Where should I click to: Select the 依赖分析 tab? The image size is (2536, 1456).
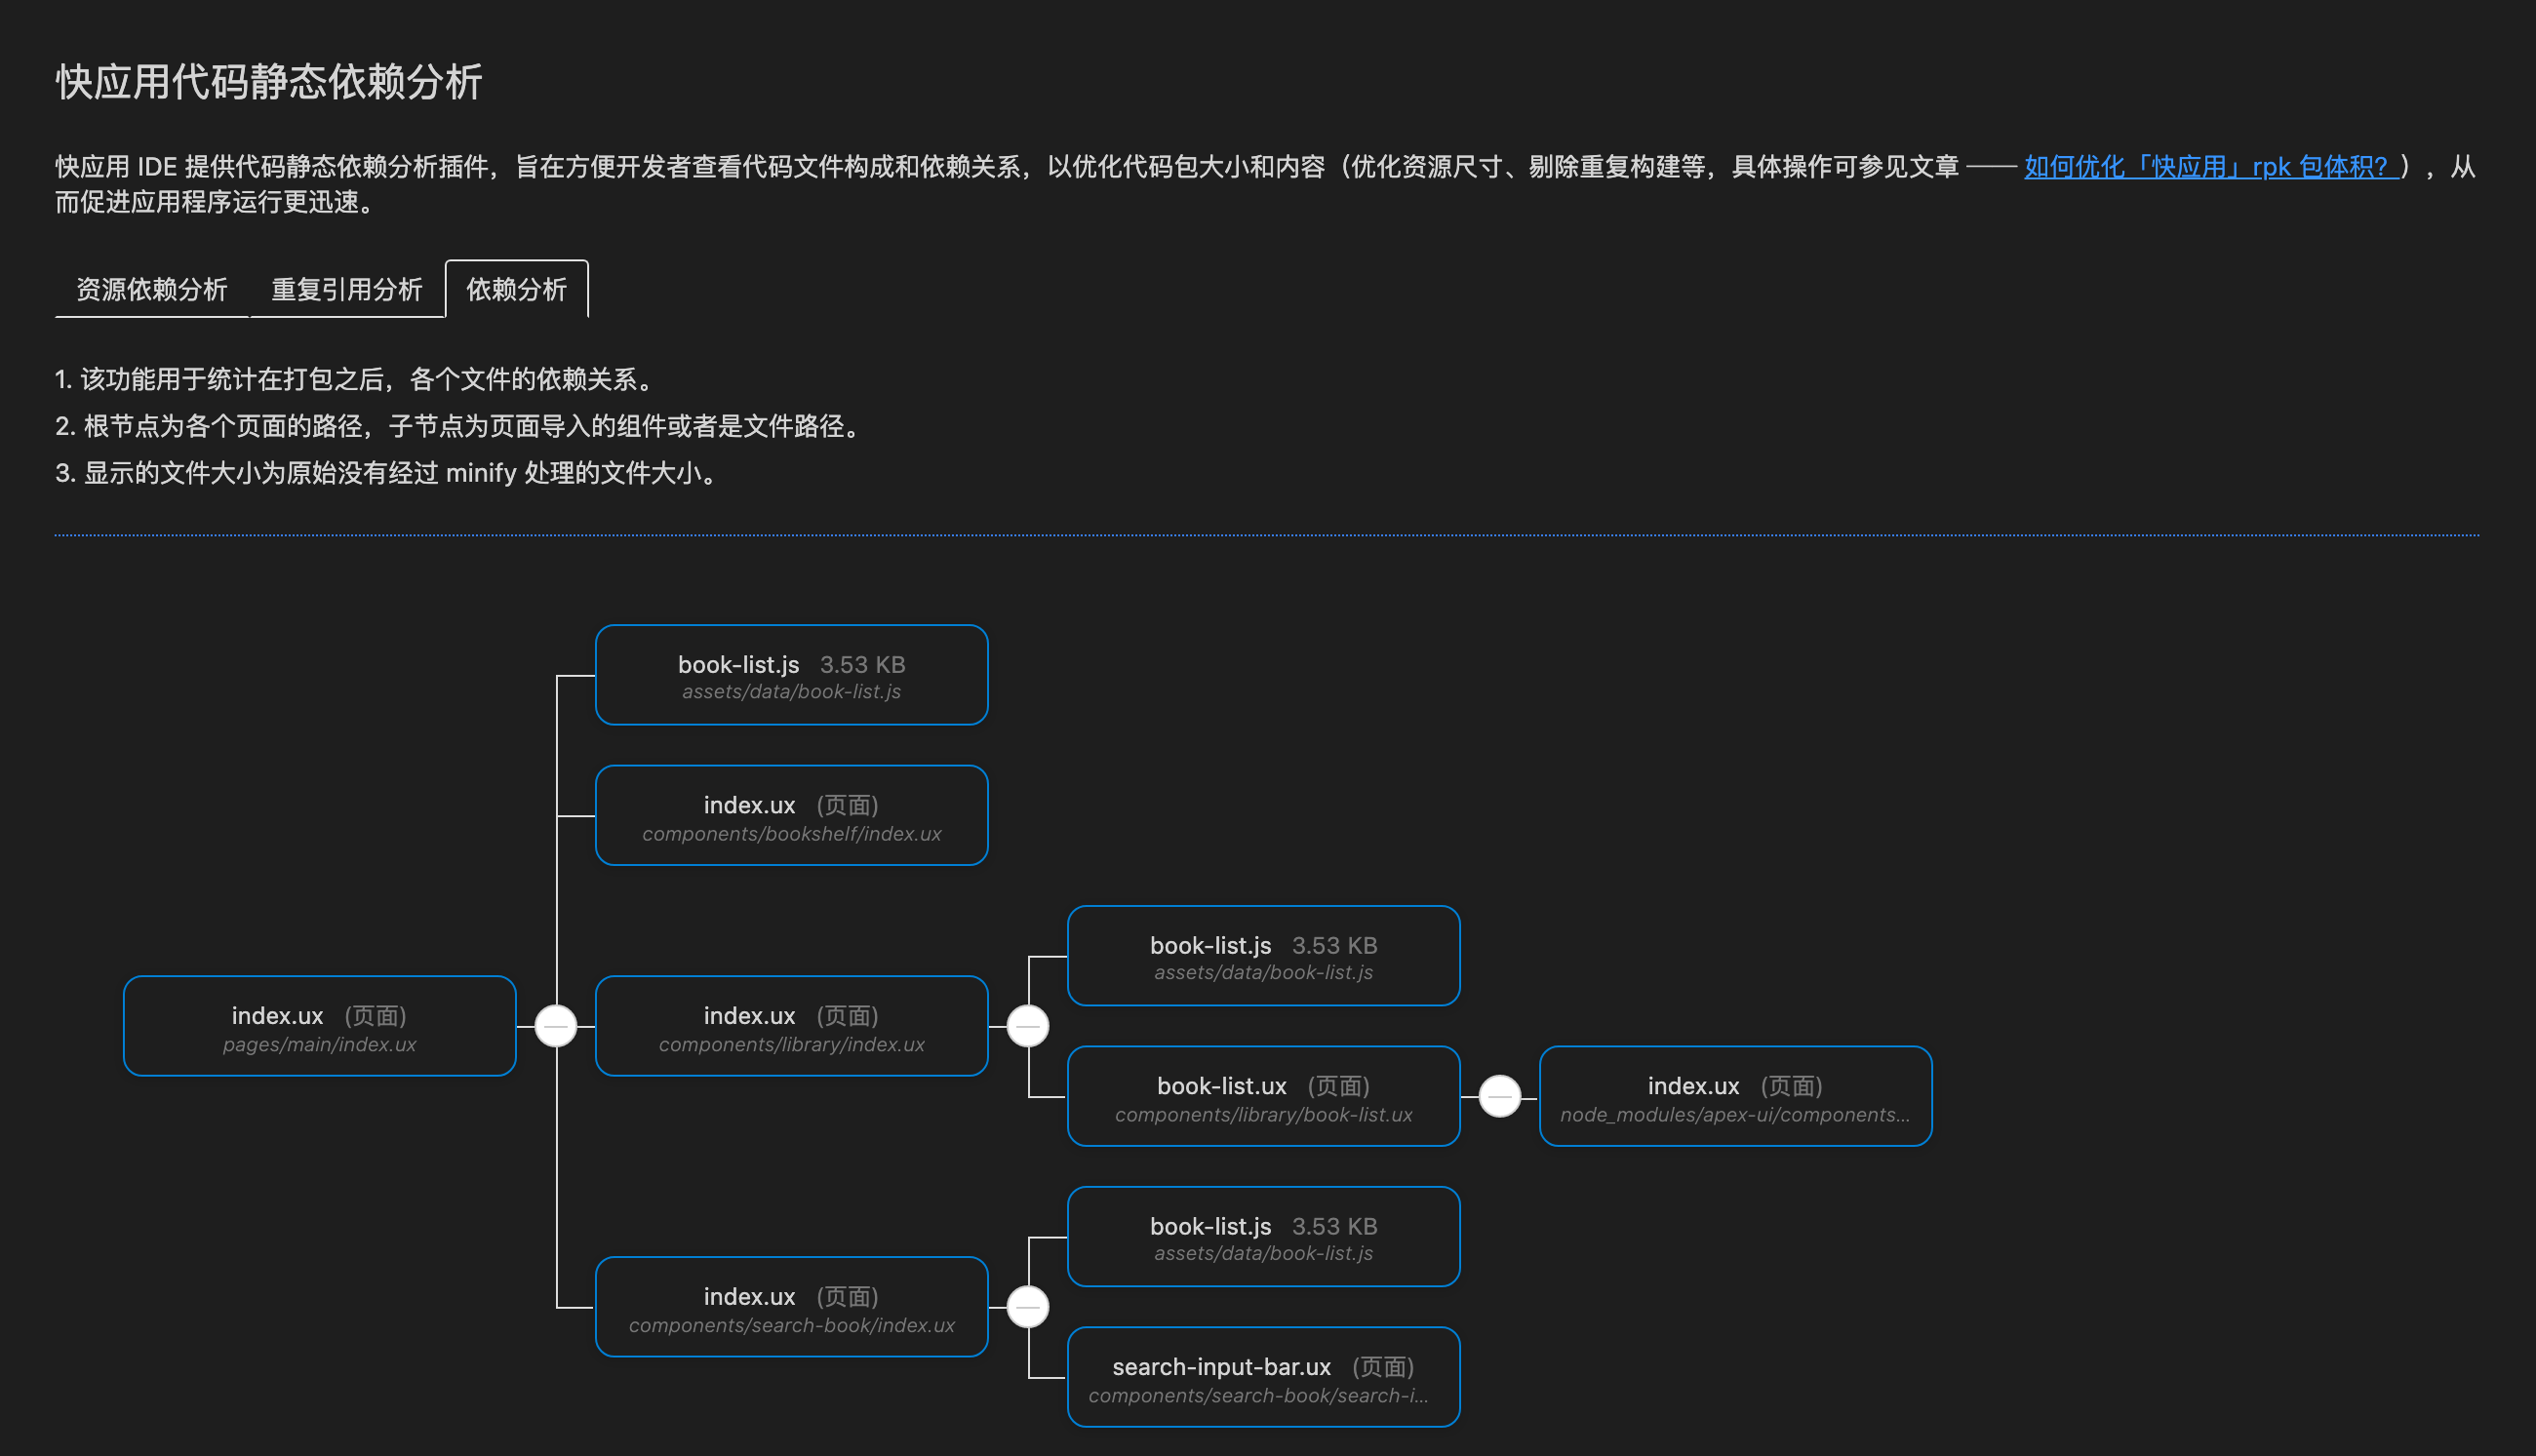click(x=517, y=289)
